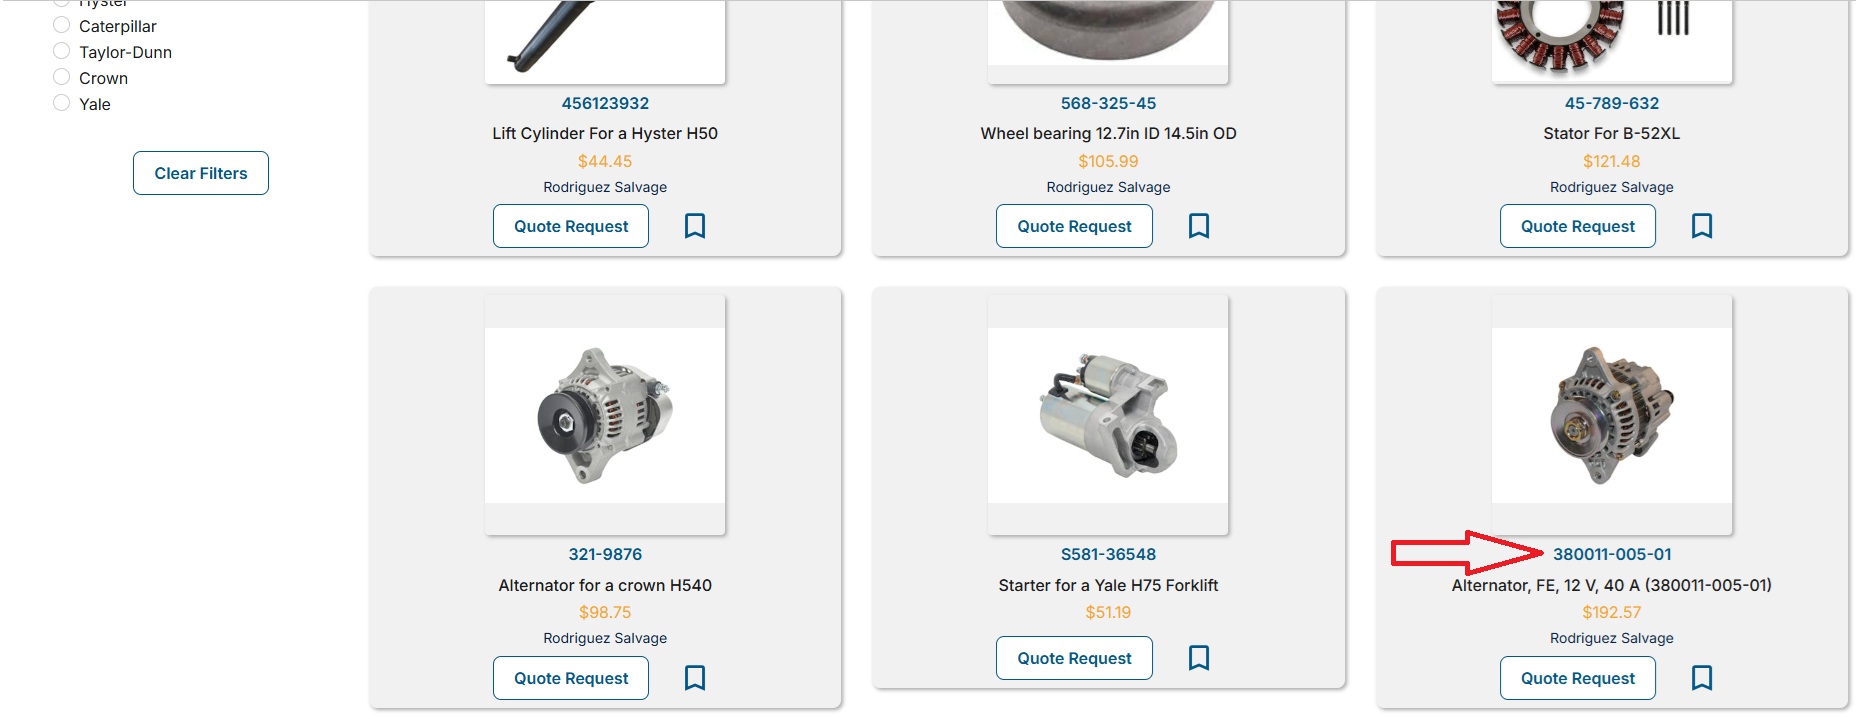Screen dimensions: 1856x719
Task: Open part number 321-9876 link
Action: tap(605, 554)
